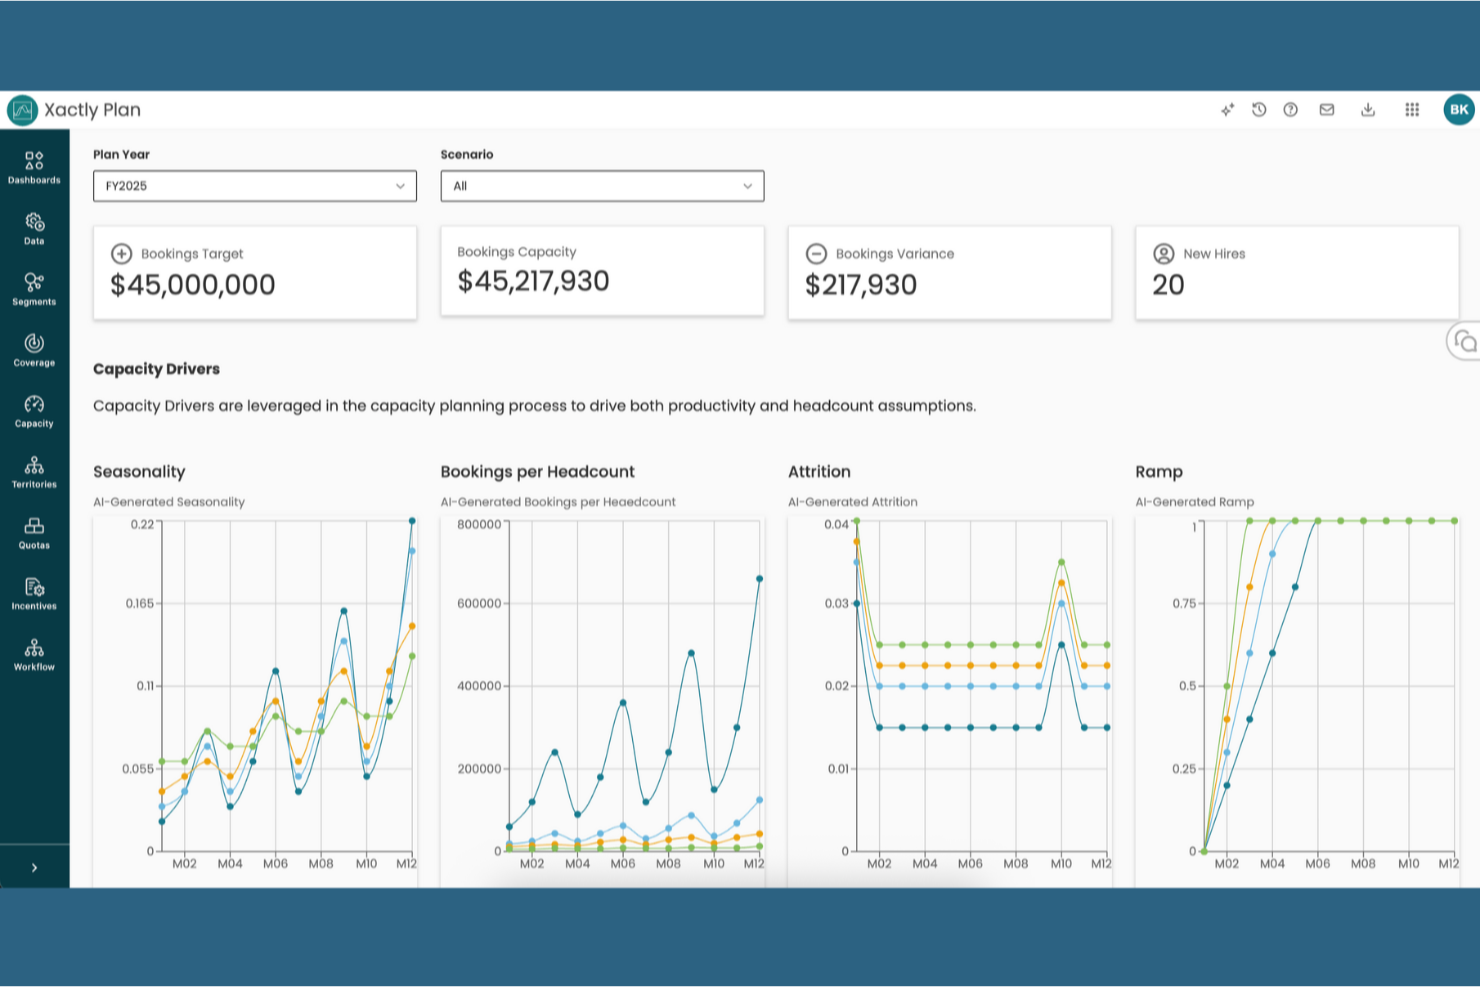Click the AI-Generated Attrition subtitle
The width and height of the screenshot is (1480, 987).
coord(853,502)
